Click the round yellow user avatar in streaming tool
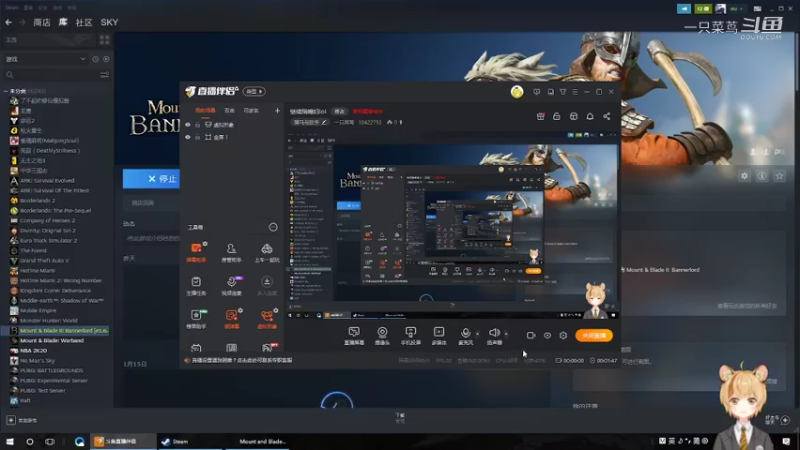The height and width of the screenshot is (450, 800). 517,92
